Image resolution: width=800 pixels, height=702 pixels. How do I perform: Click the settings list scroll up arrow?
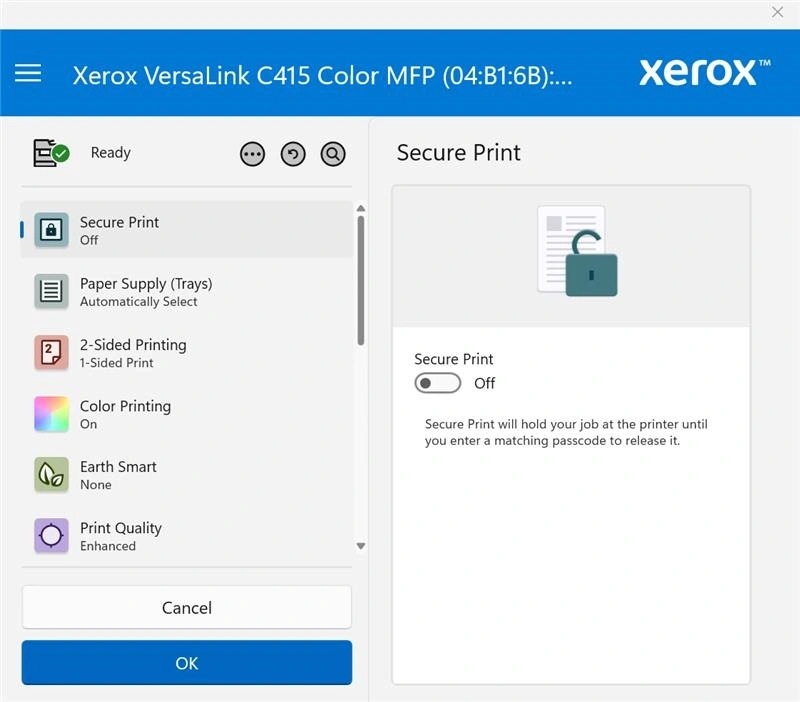[361, 208]
